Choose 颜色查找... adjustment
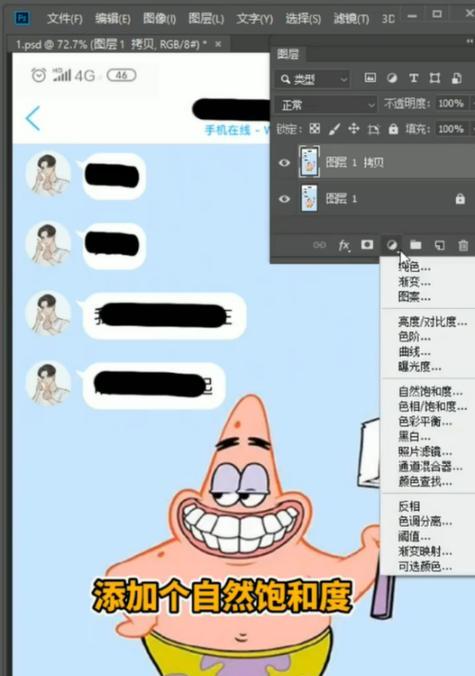This screenshot has width=475, height=676. pos(425,481)
